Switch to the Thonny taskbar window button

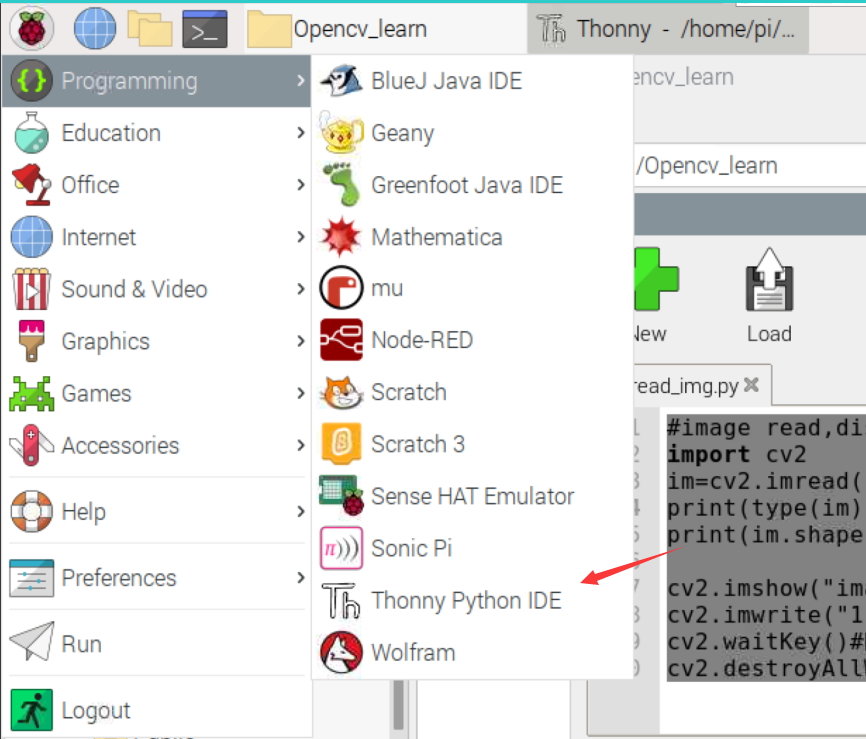pyautogui.click(x=668, y=29)
